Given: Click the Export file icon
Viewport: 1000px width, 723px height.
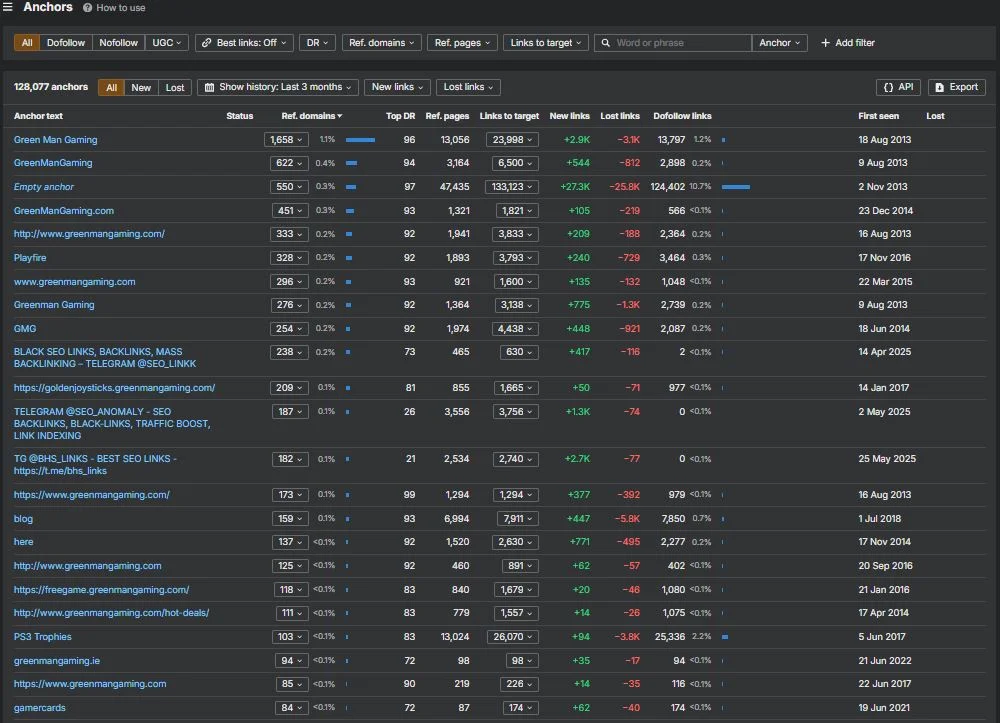Looking at the screenshot, I should pos(939,87).
